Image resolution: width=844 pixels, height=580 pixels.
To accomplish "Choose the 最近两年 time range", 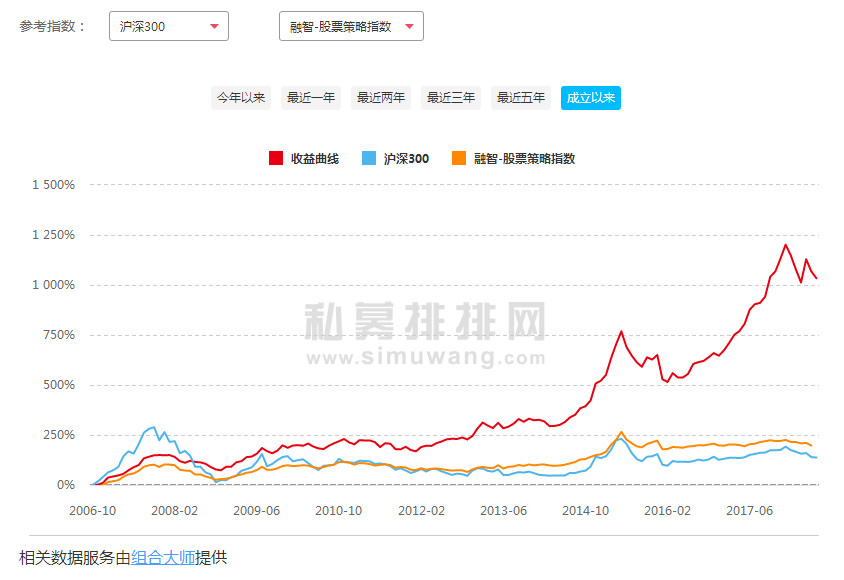I will pos(380,97).
